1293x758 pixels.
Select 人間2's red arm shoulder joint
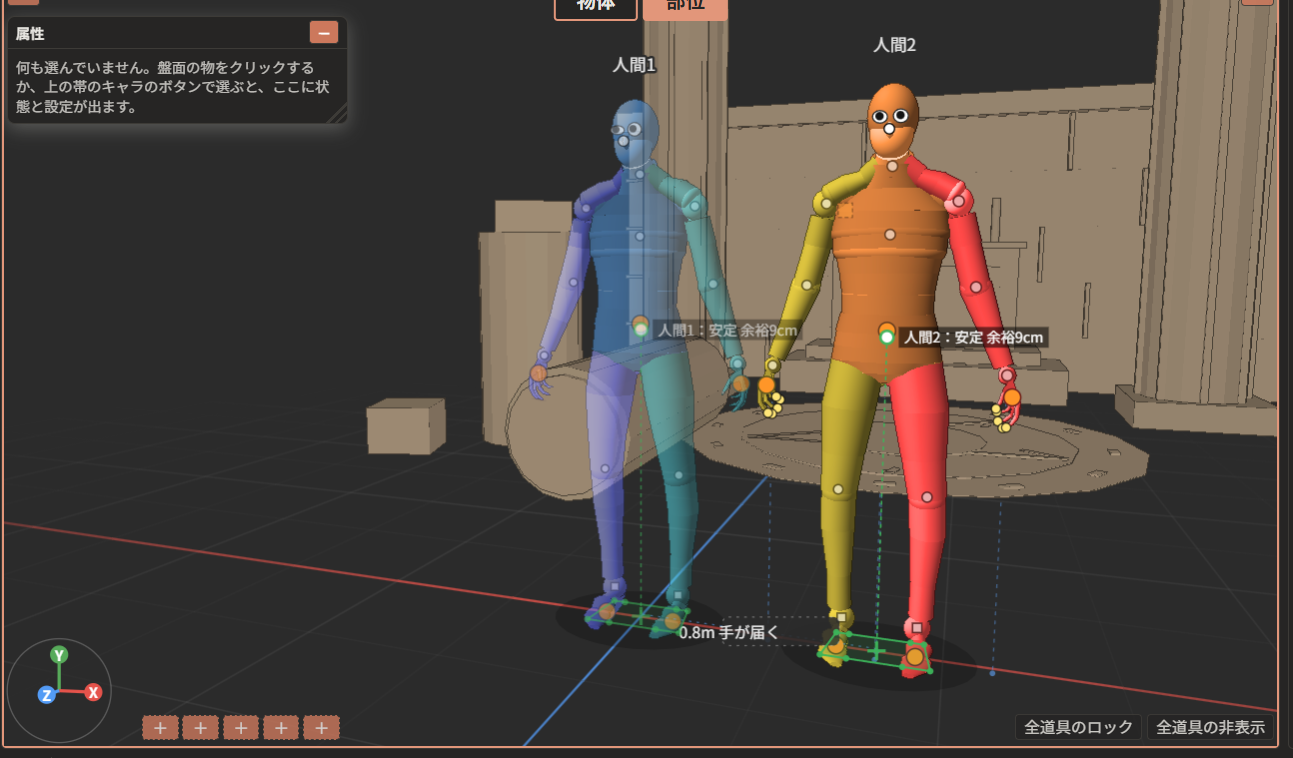click(958, 201)
